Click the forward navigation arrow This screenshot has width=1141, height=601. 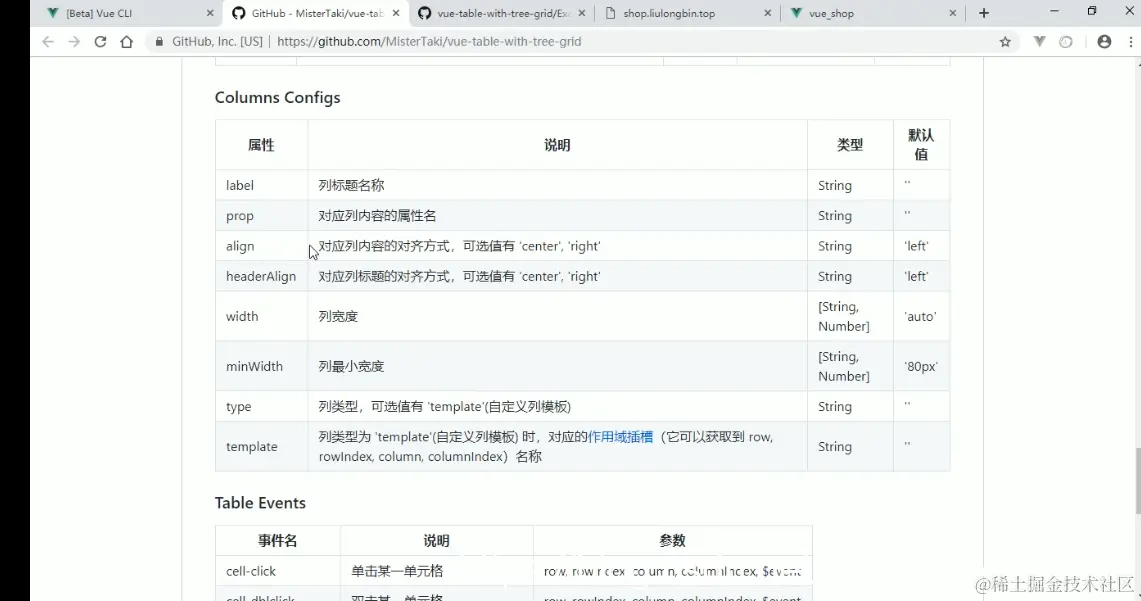click(75, 41)
